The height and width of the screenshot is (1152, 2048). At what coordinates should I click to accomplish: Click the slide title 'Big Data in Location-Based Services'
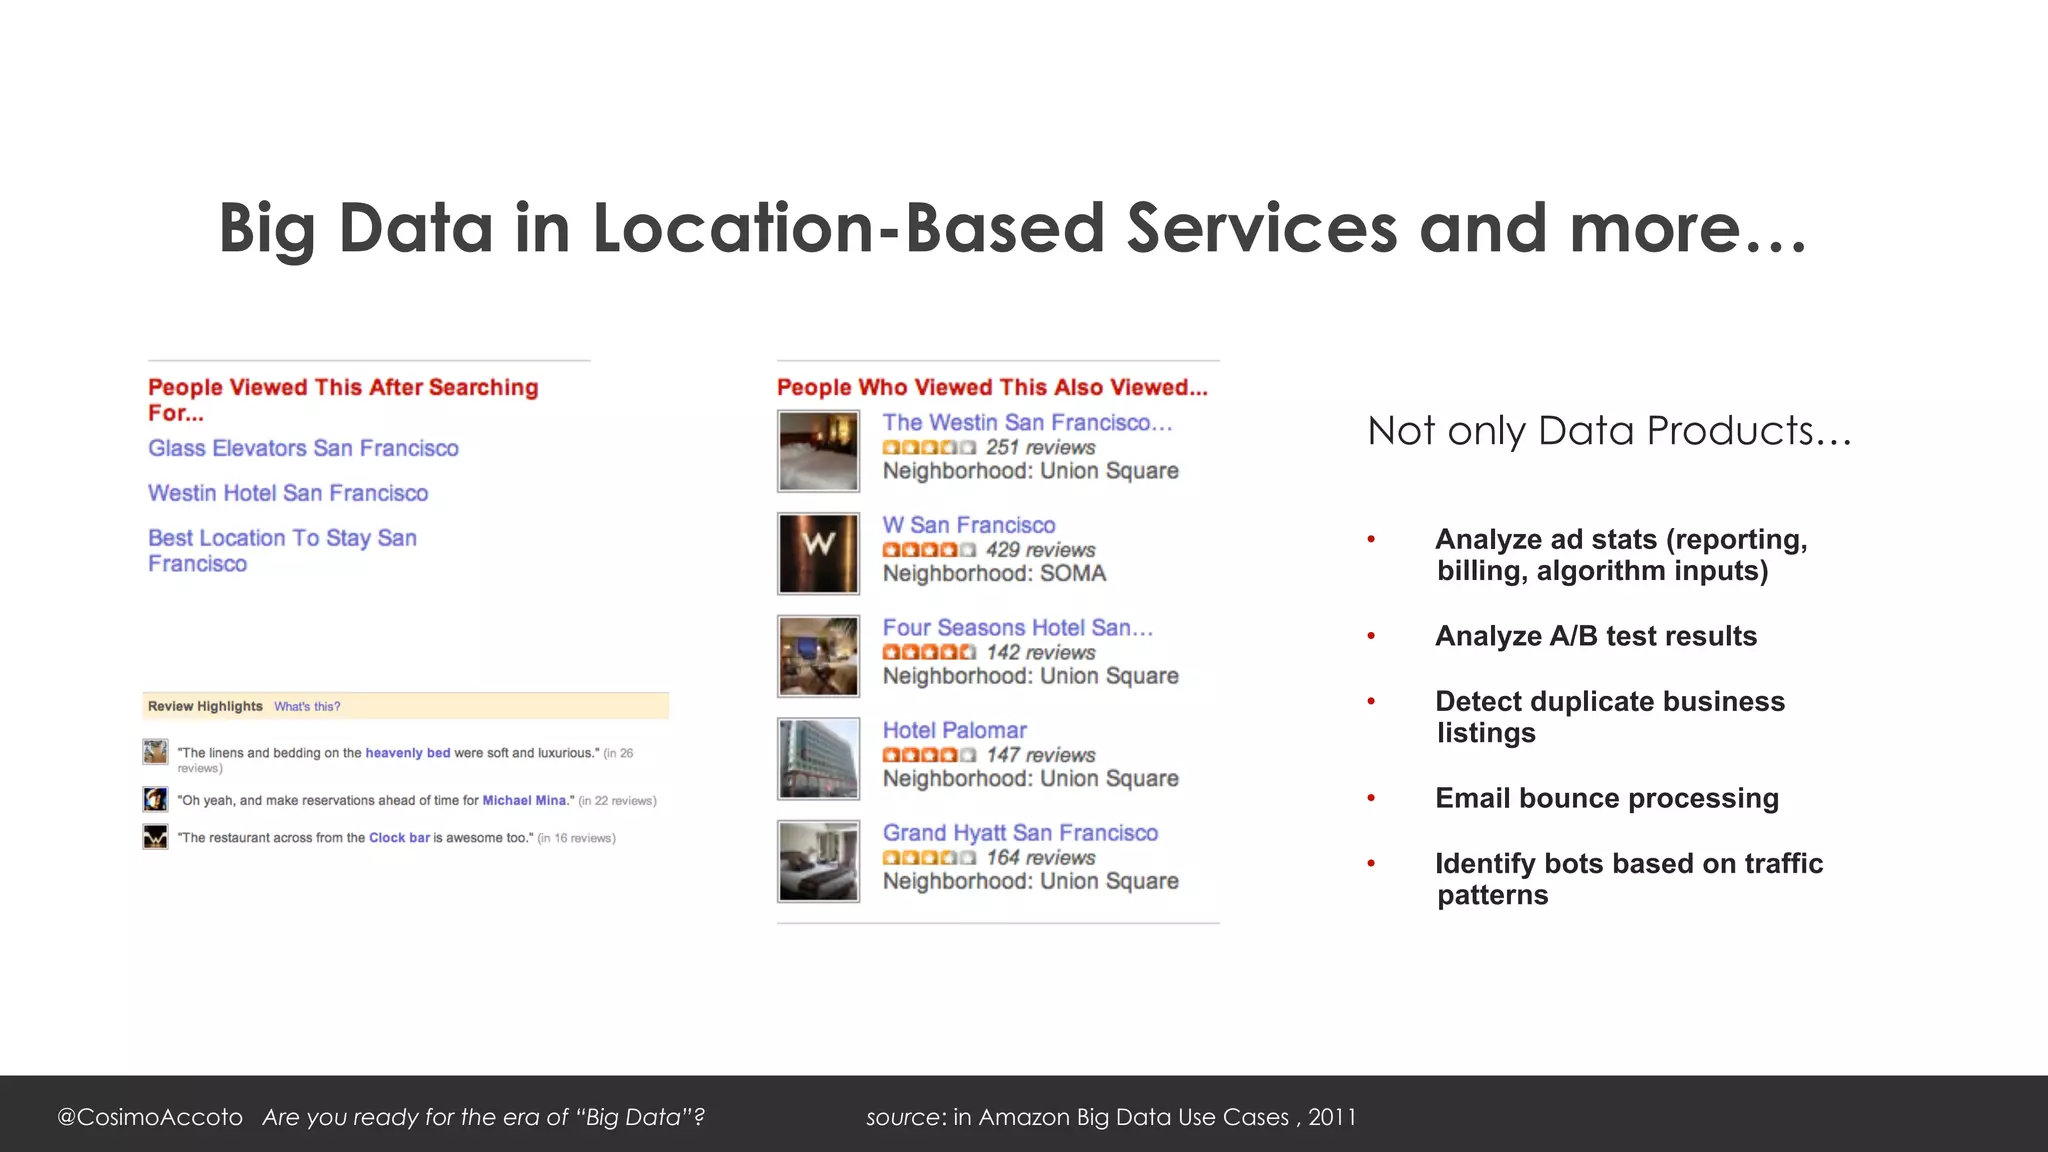[1012, 229]
